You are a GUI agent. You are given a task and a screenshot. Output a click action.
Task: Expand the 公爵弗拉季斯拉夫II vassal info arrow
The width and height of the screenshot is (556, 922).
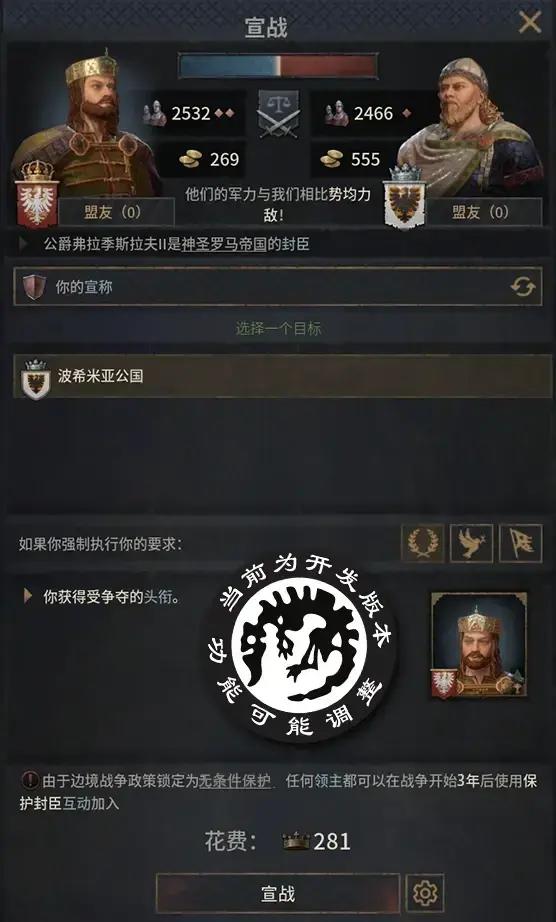pyautogui.click(x=24, y=244)
